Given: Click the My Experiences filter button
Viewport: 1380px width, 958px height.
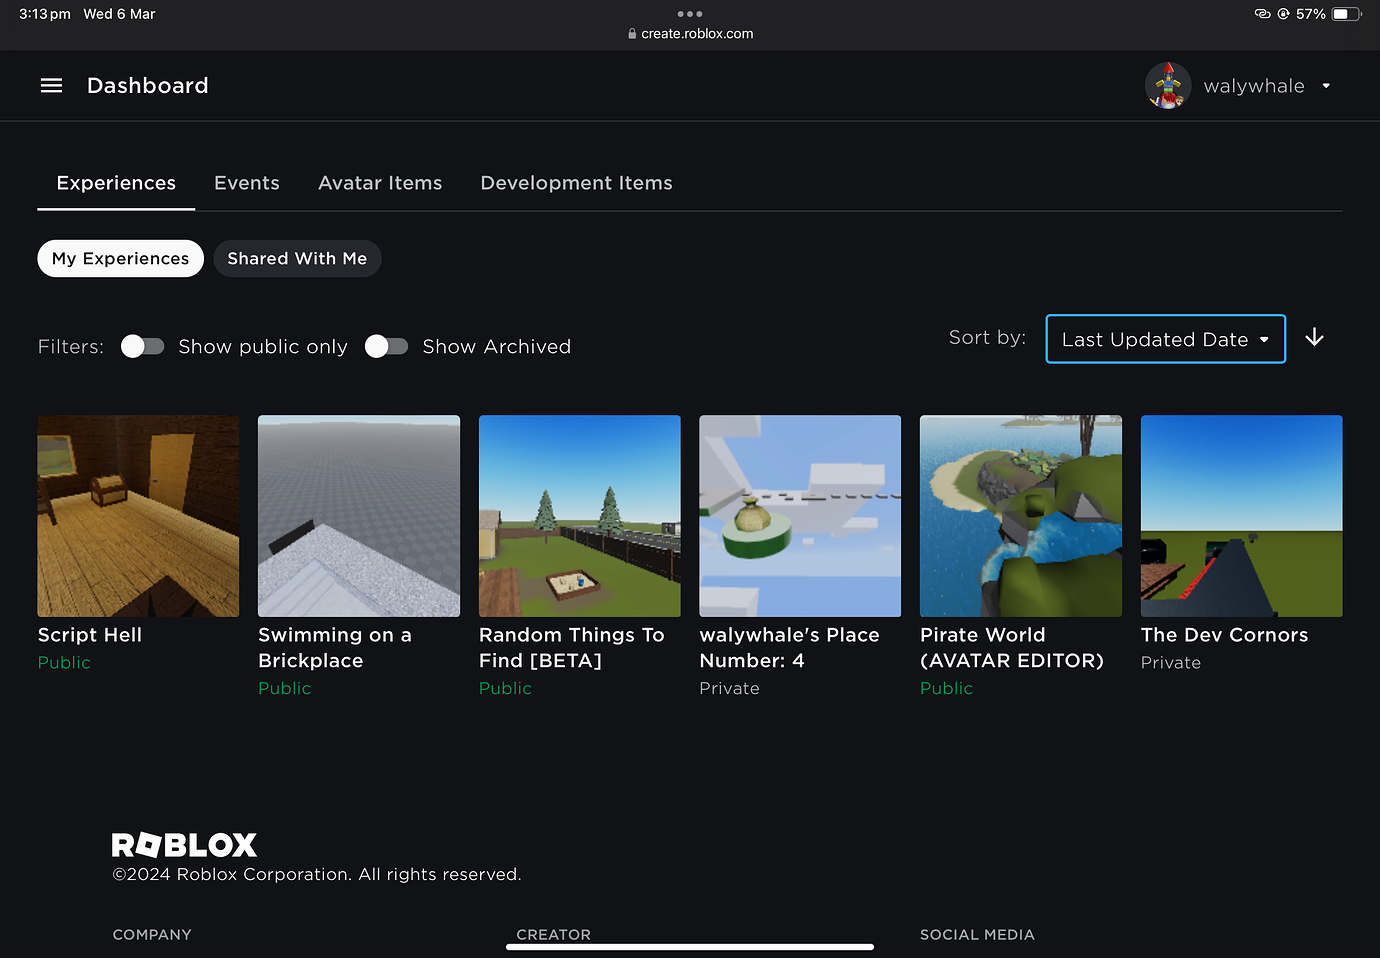Looking at the screenshot, I should [x=120, y=258].
